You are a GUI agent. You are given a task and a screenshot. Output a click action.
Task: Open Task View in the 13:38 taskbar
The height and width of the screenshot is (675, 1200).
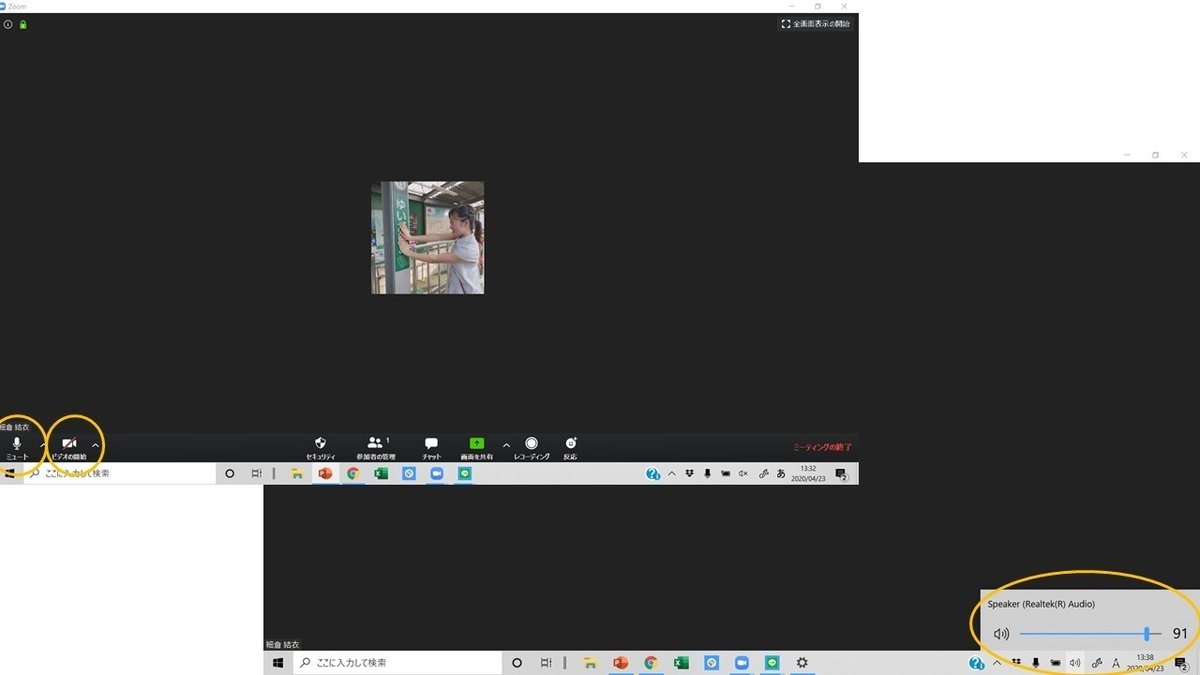(546, 662)
